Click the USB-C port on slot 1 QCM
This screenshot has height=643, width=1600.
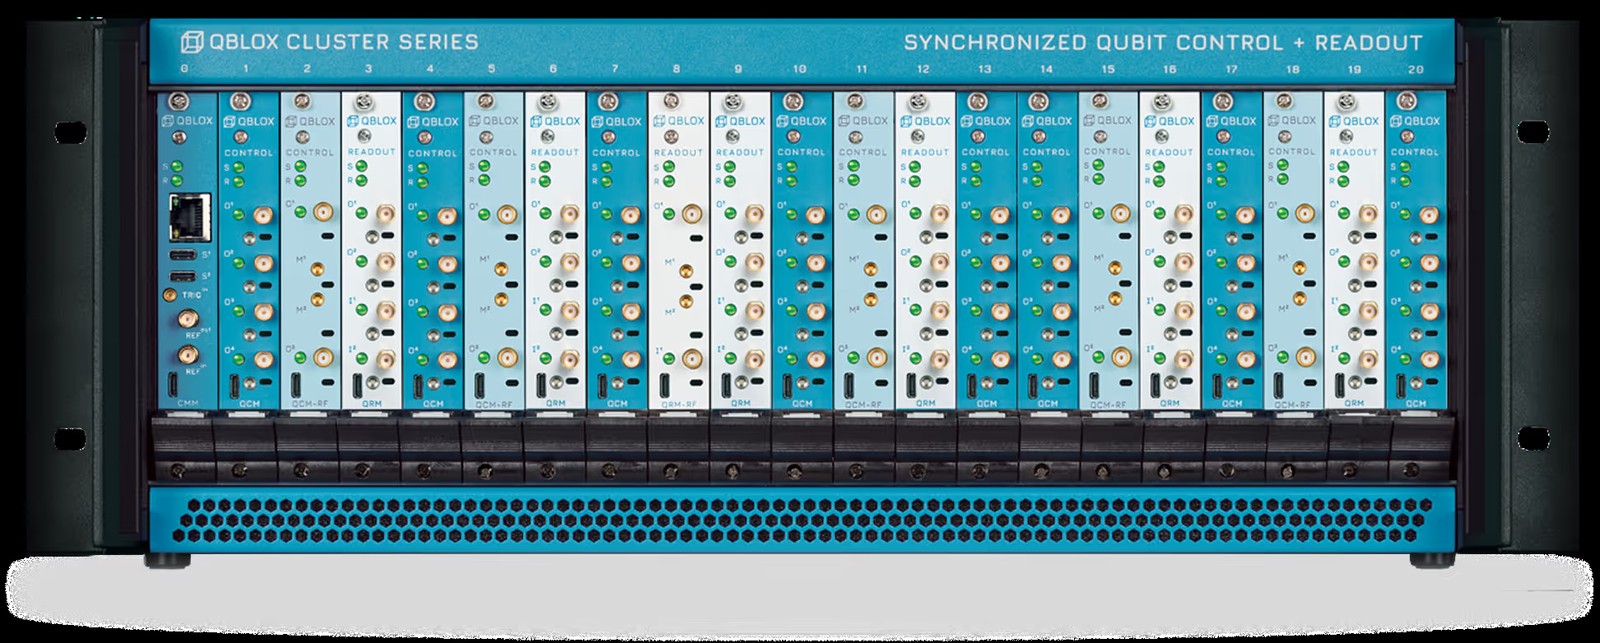(233, 385)
